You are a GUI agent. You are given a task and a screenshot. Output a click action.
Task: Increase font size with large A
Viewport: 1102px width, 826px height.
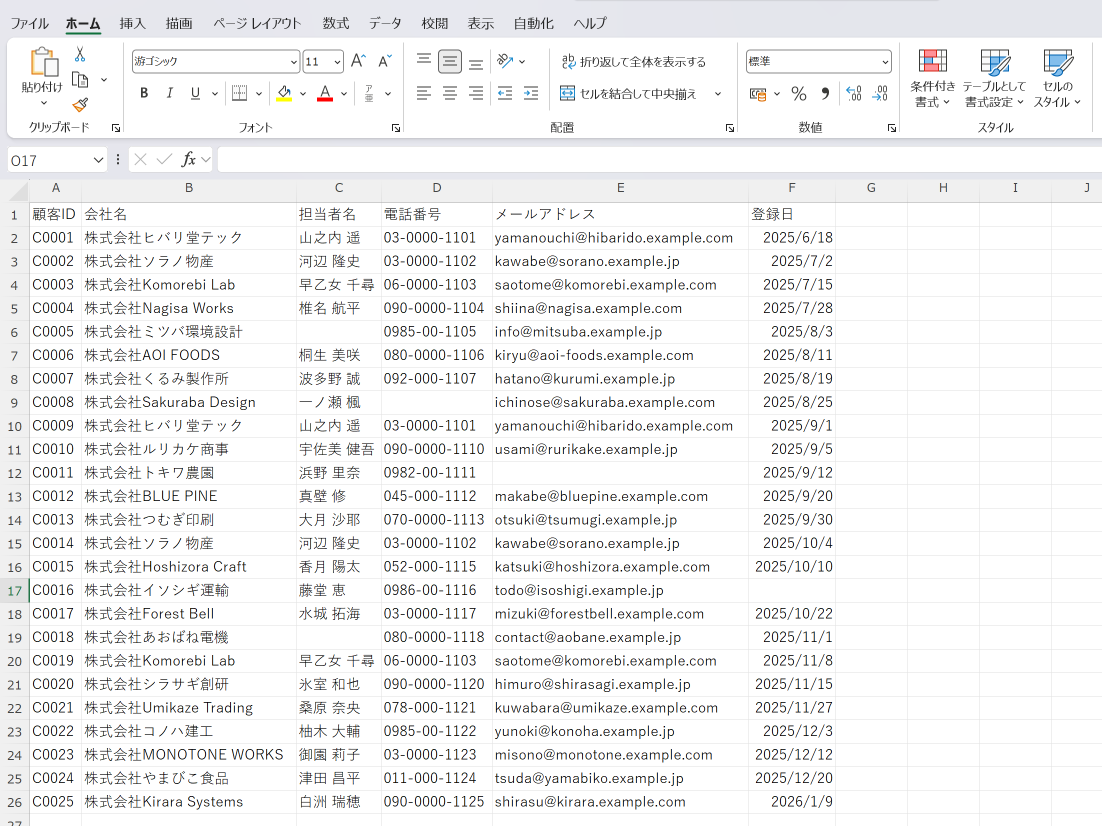click(358, 61)
